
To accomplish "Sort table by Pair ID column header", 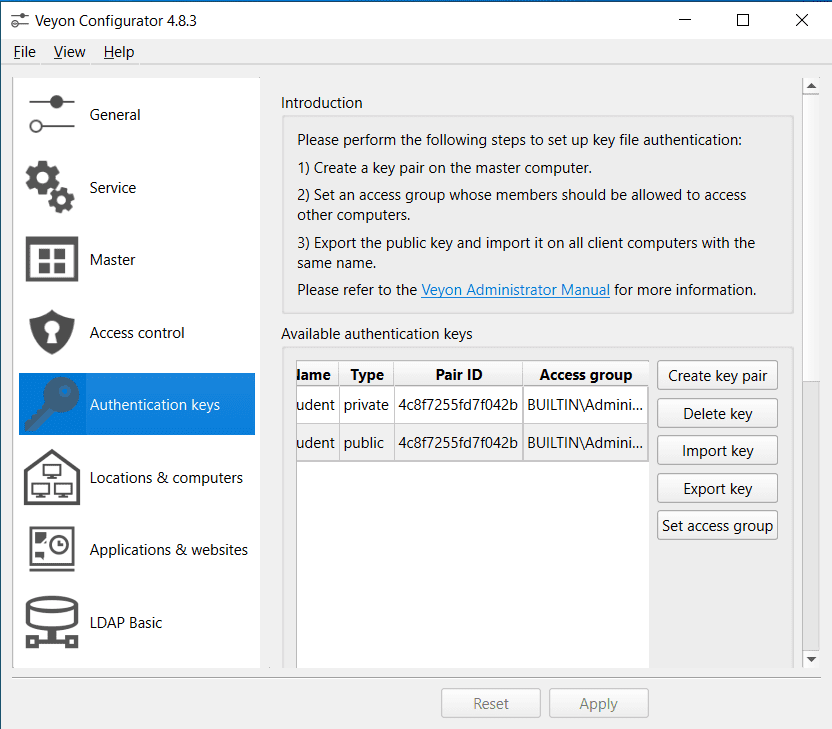I will click(x=458, y=375).
